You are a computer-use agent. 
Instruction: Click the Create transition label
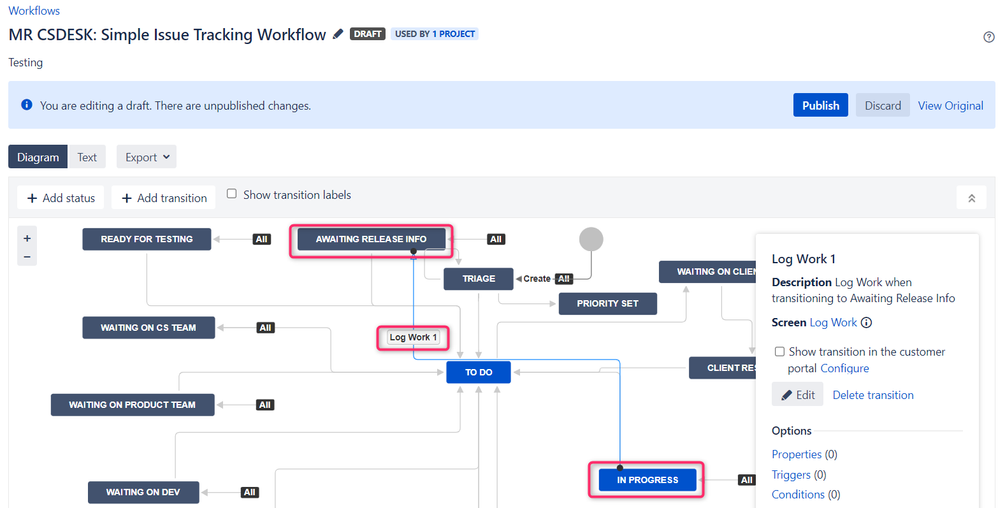(537, 279)
